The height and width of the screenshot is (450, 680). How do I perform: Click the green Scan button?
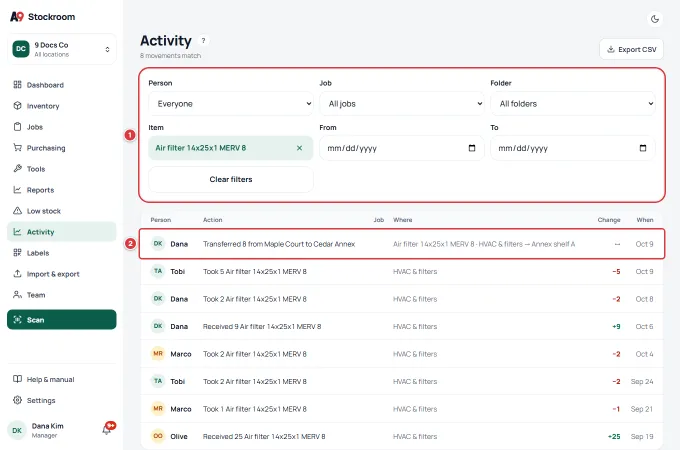click(x=62, y=320)
